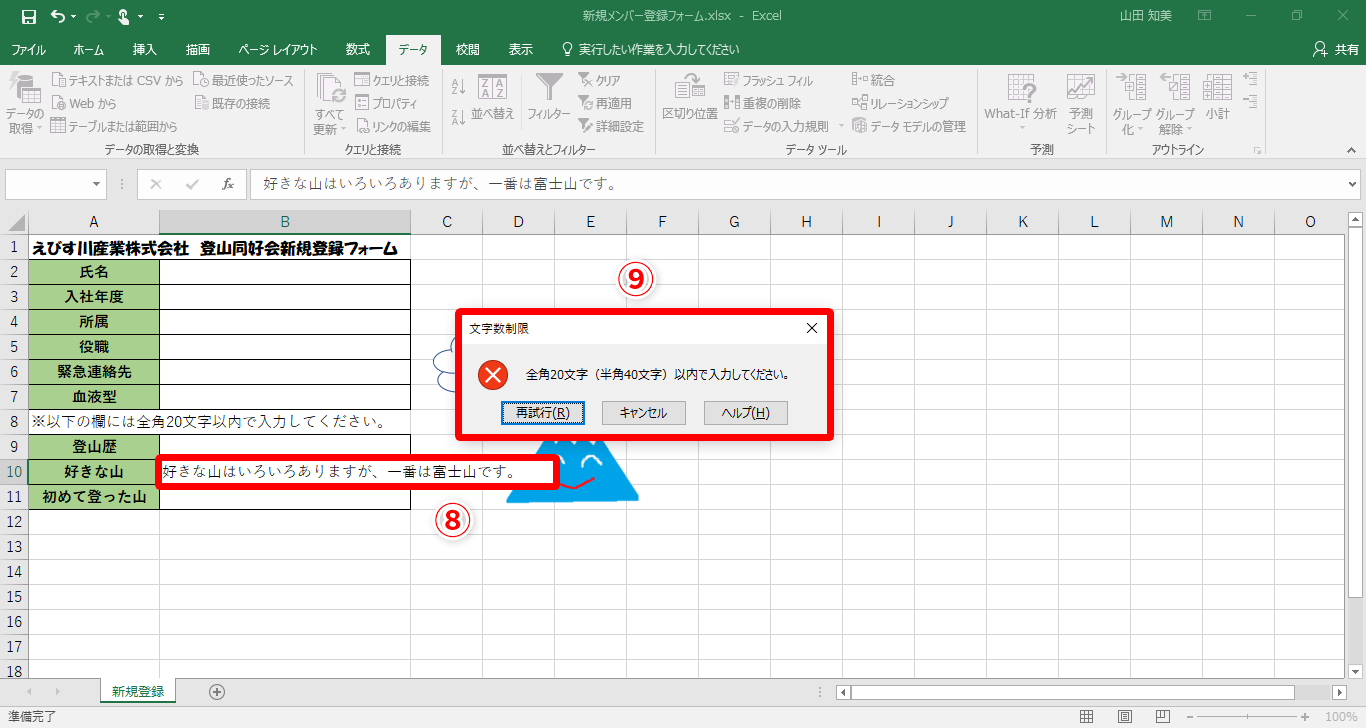Switch to Page Layout view in status bar

1125,717
